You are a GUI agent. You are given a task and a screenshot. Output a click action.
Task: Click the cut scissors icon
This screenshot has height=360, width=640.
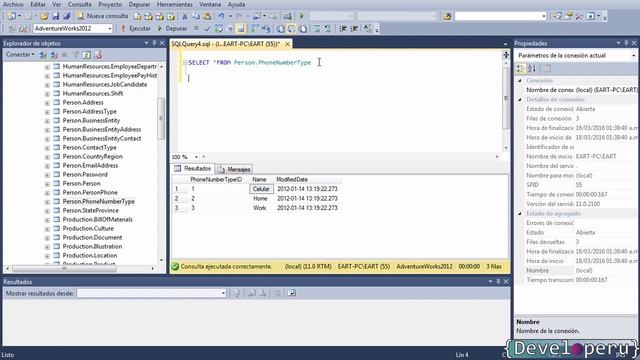coord(185,16)
